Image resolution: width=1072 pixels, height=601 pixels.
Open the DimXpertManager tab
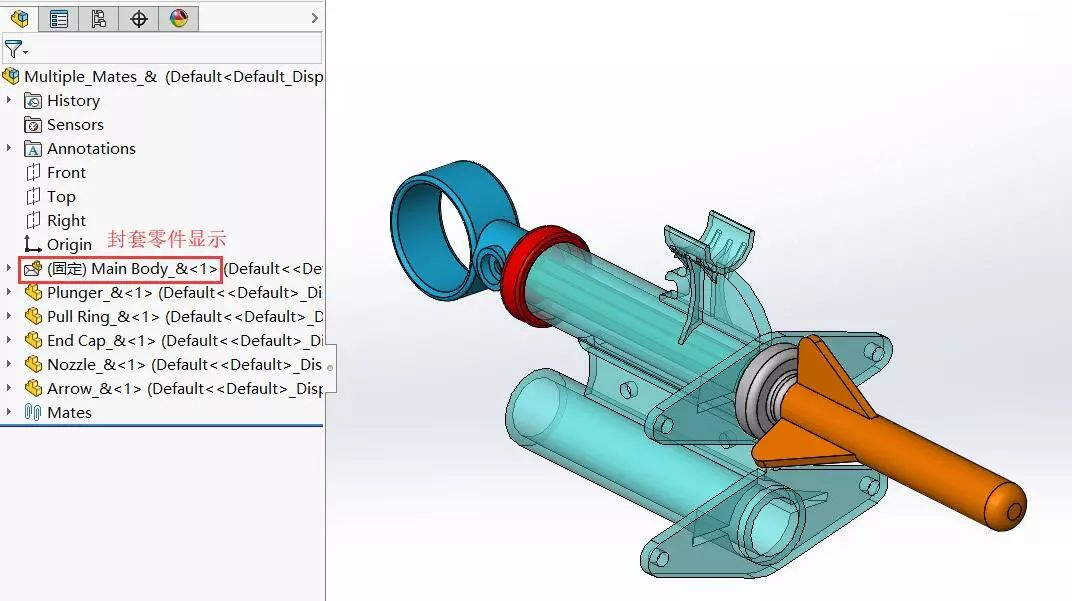pos(138,18)
